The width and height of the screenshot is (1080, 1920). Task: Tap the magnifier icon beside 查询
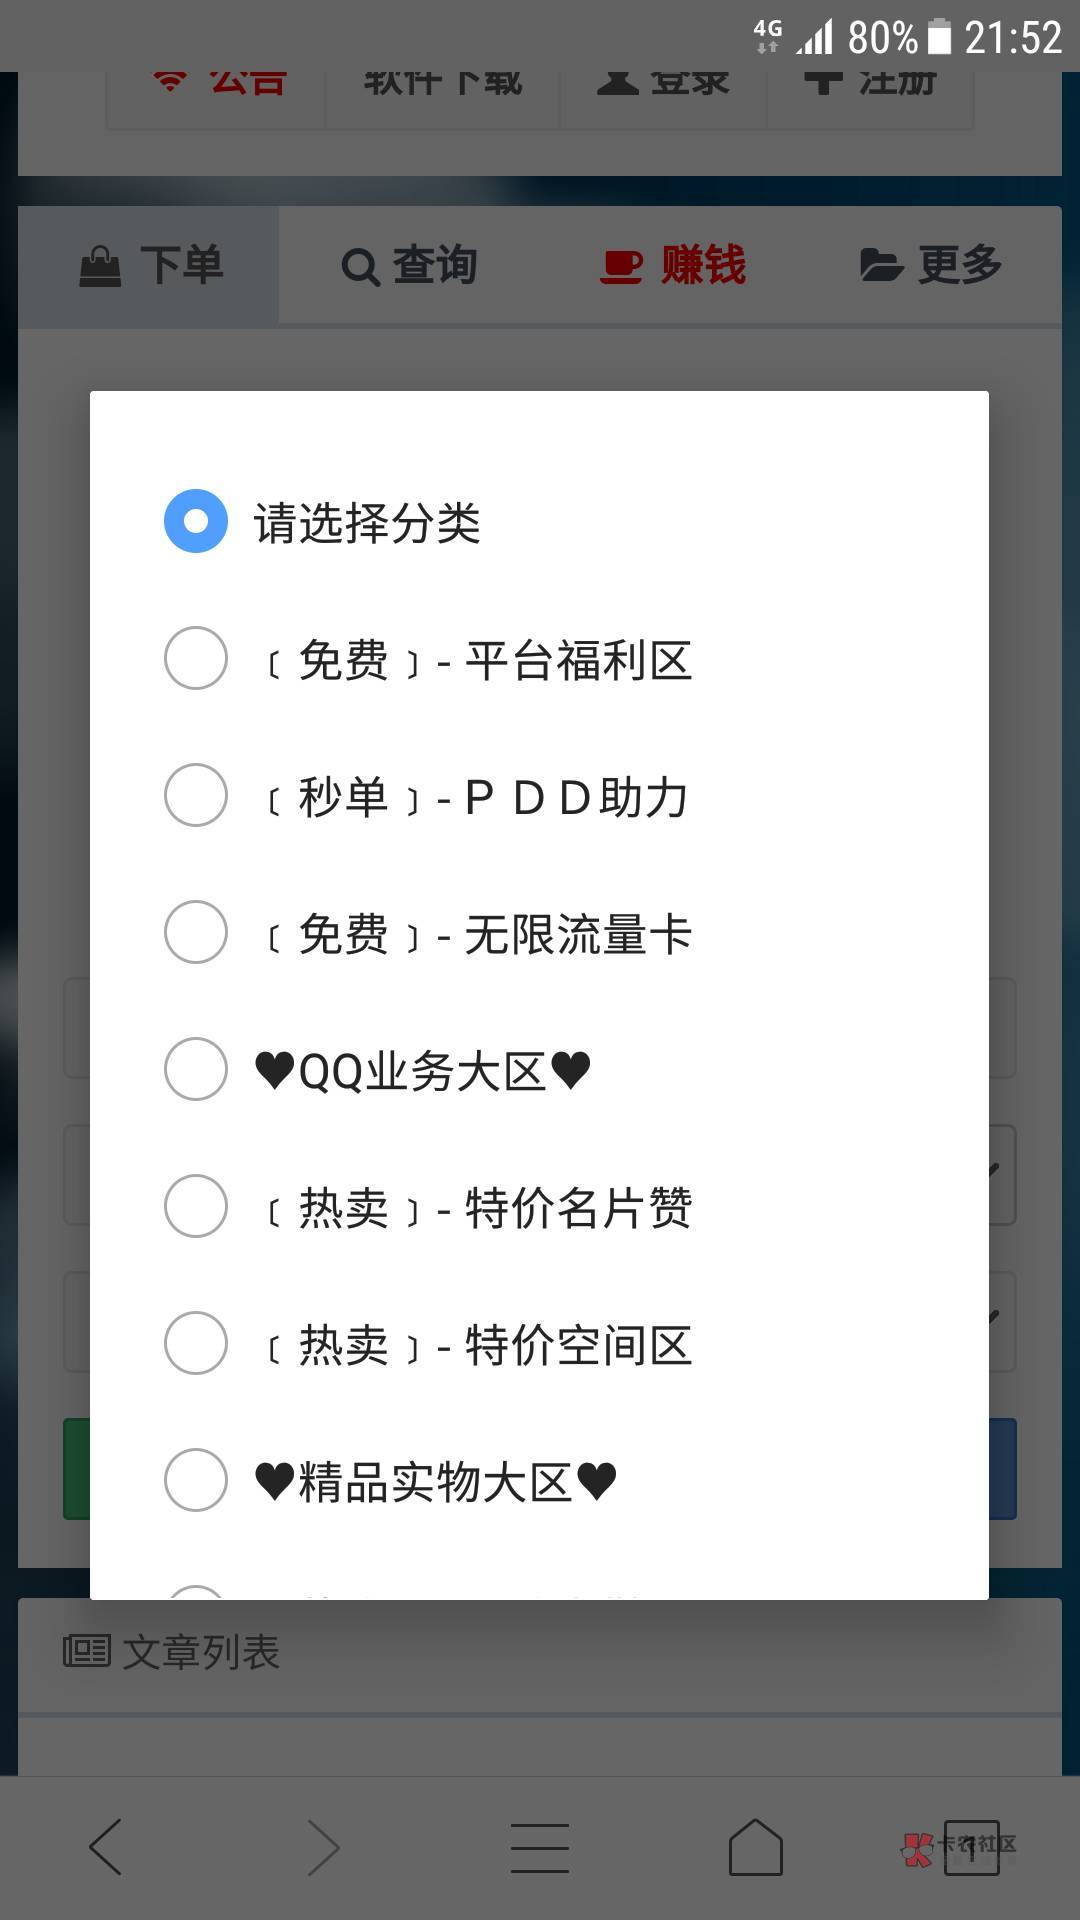[360, 267]
